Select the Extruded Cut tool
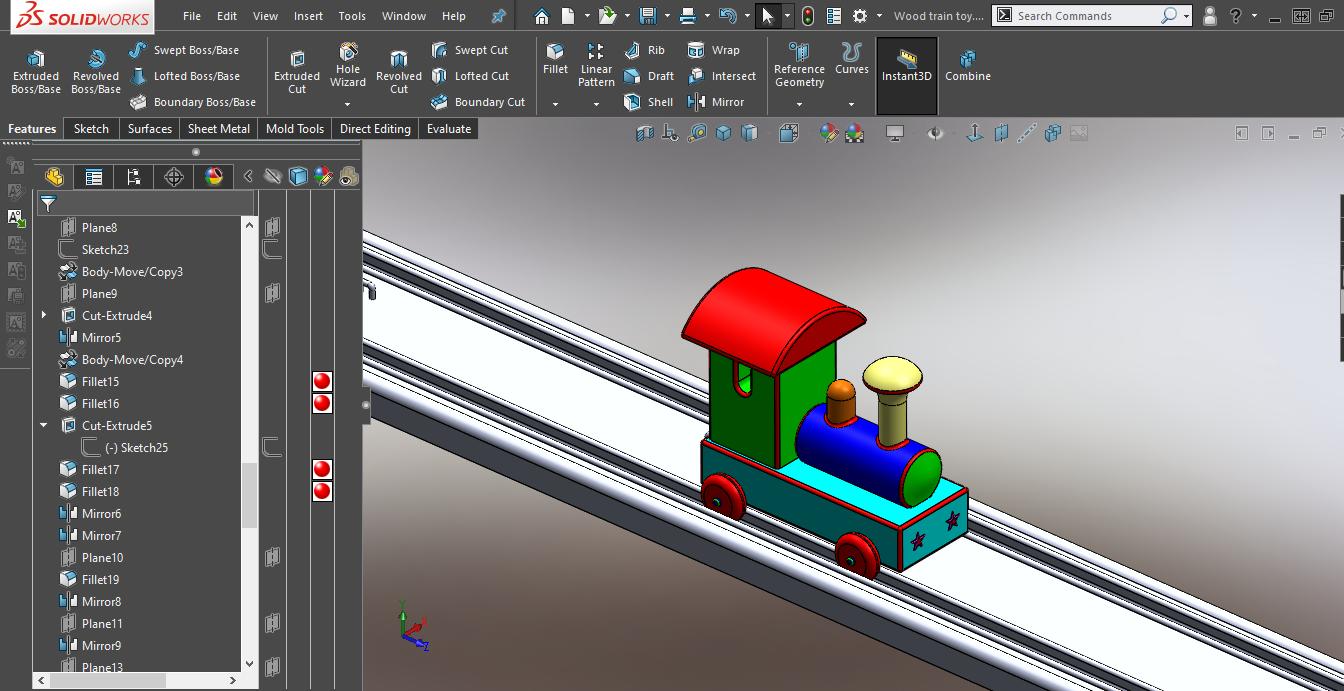Image resolution: width=1344 pixels, height=691 pixels. 297,71
